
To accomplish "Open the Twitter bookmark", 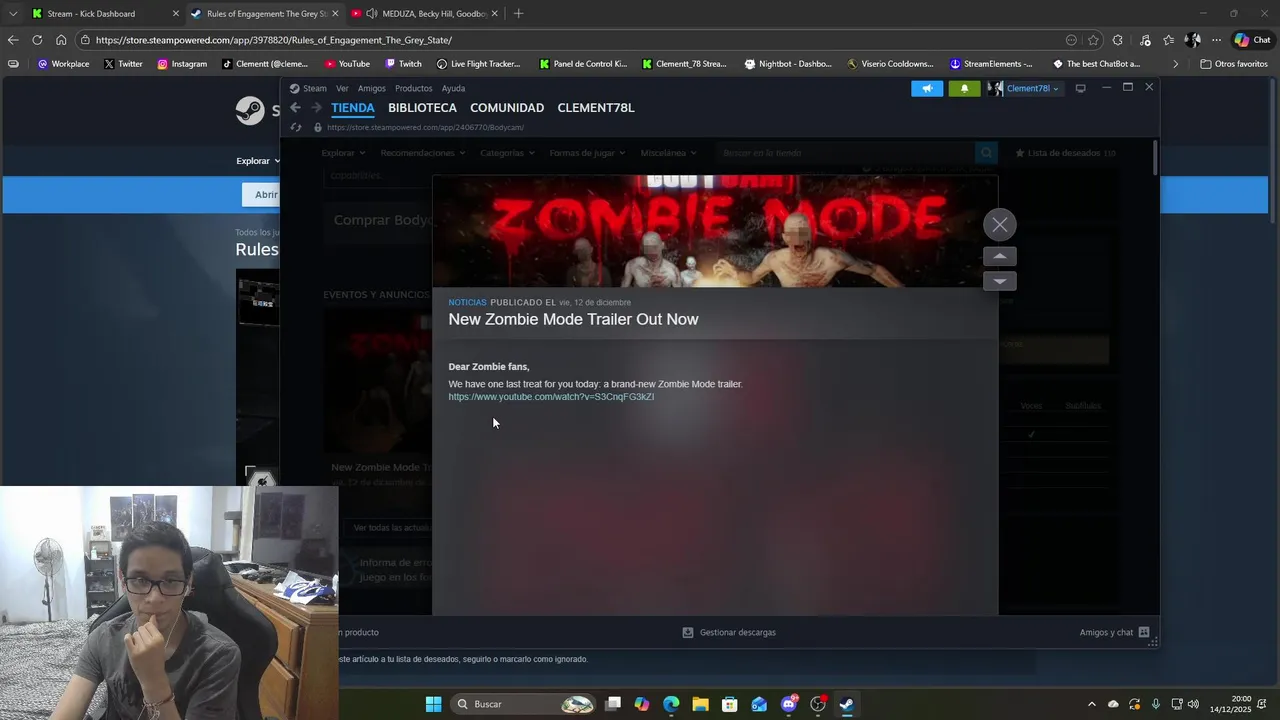I will pyautogui.click(x=123, y=64).
